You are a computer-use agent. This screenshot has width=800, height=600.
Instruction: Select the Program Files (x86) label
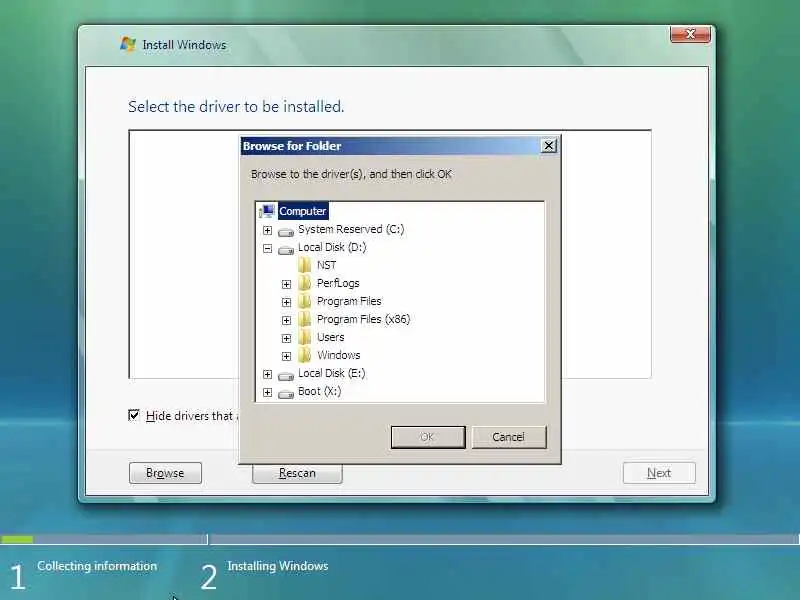tap(363, 319)
